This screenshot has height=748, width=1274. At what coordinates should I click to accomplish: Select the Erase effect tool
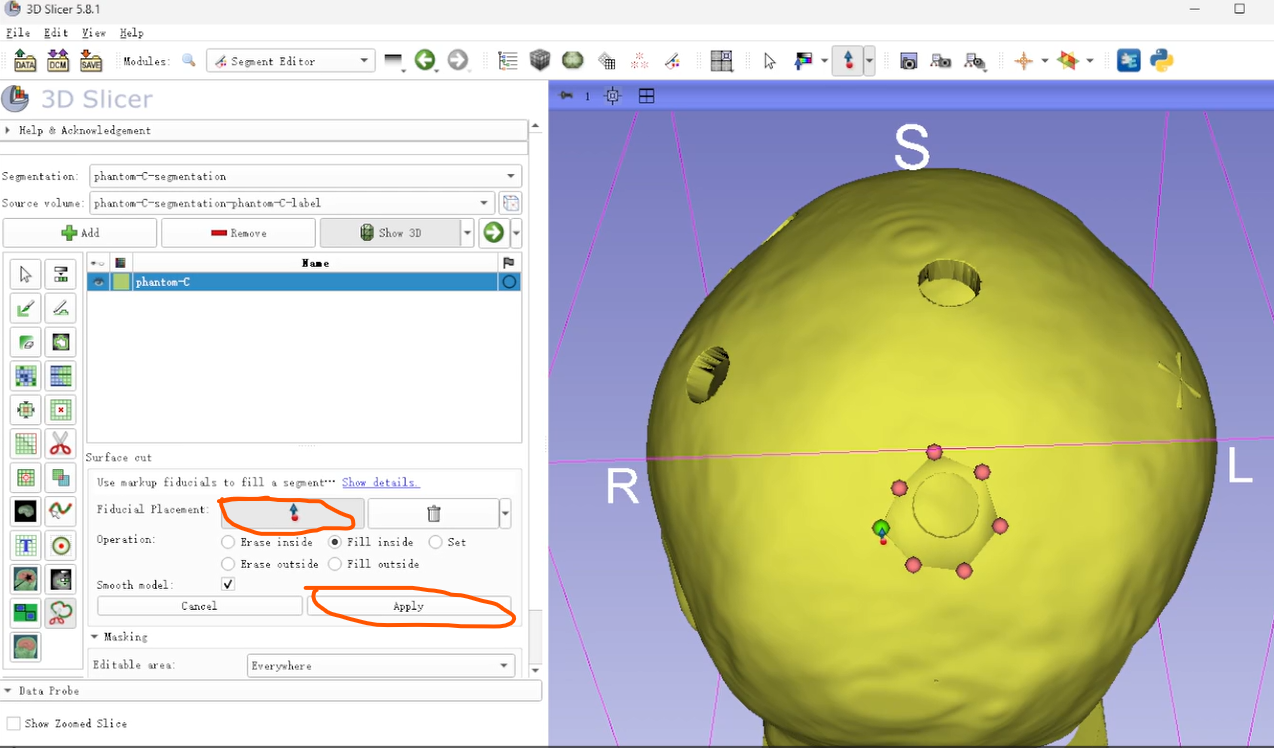26,343
